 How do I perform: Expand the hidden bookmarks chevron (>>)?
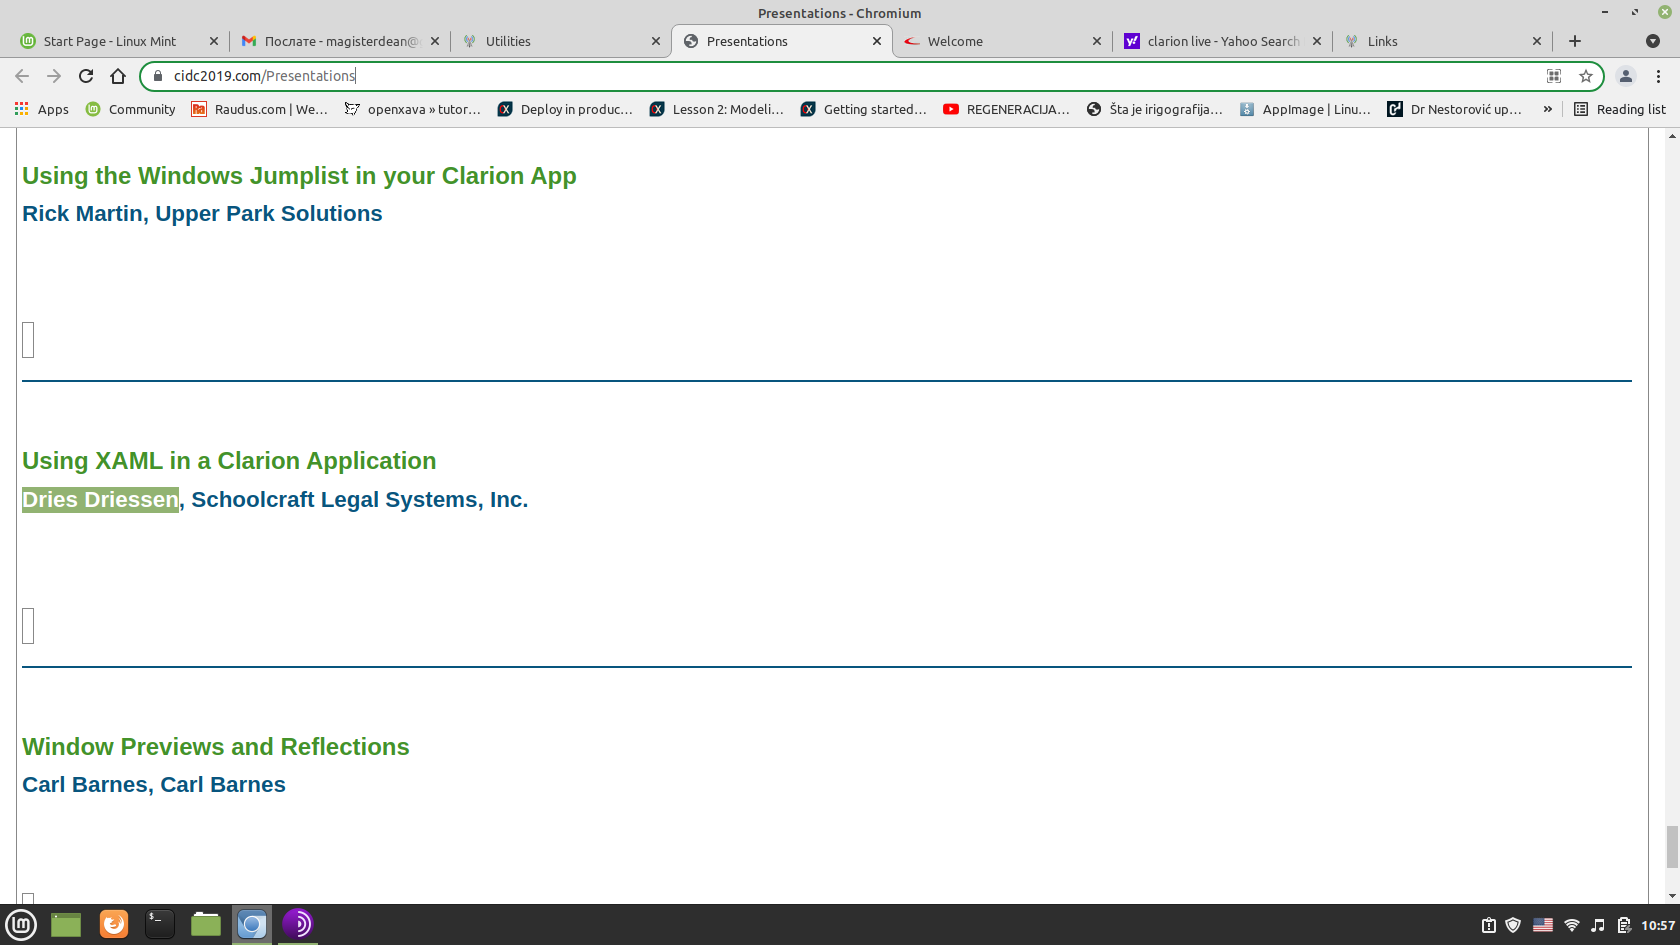[1547, 109]
